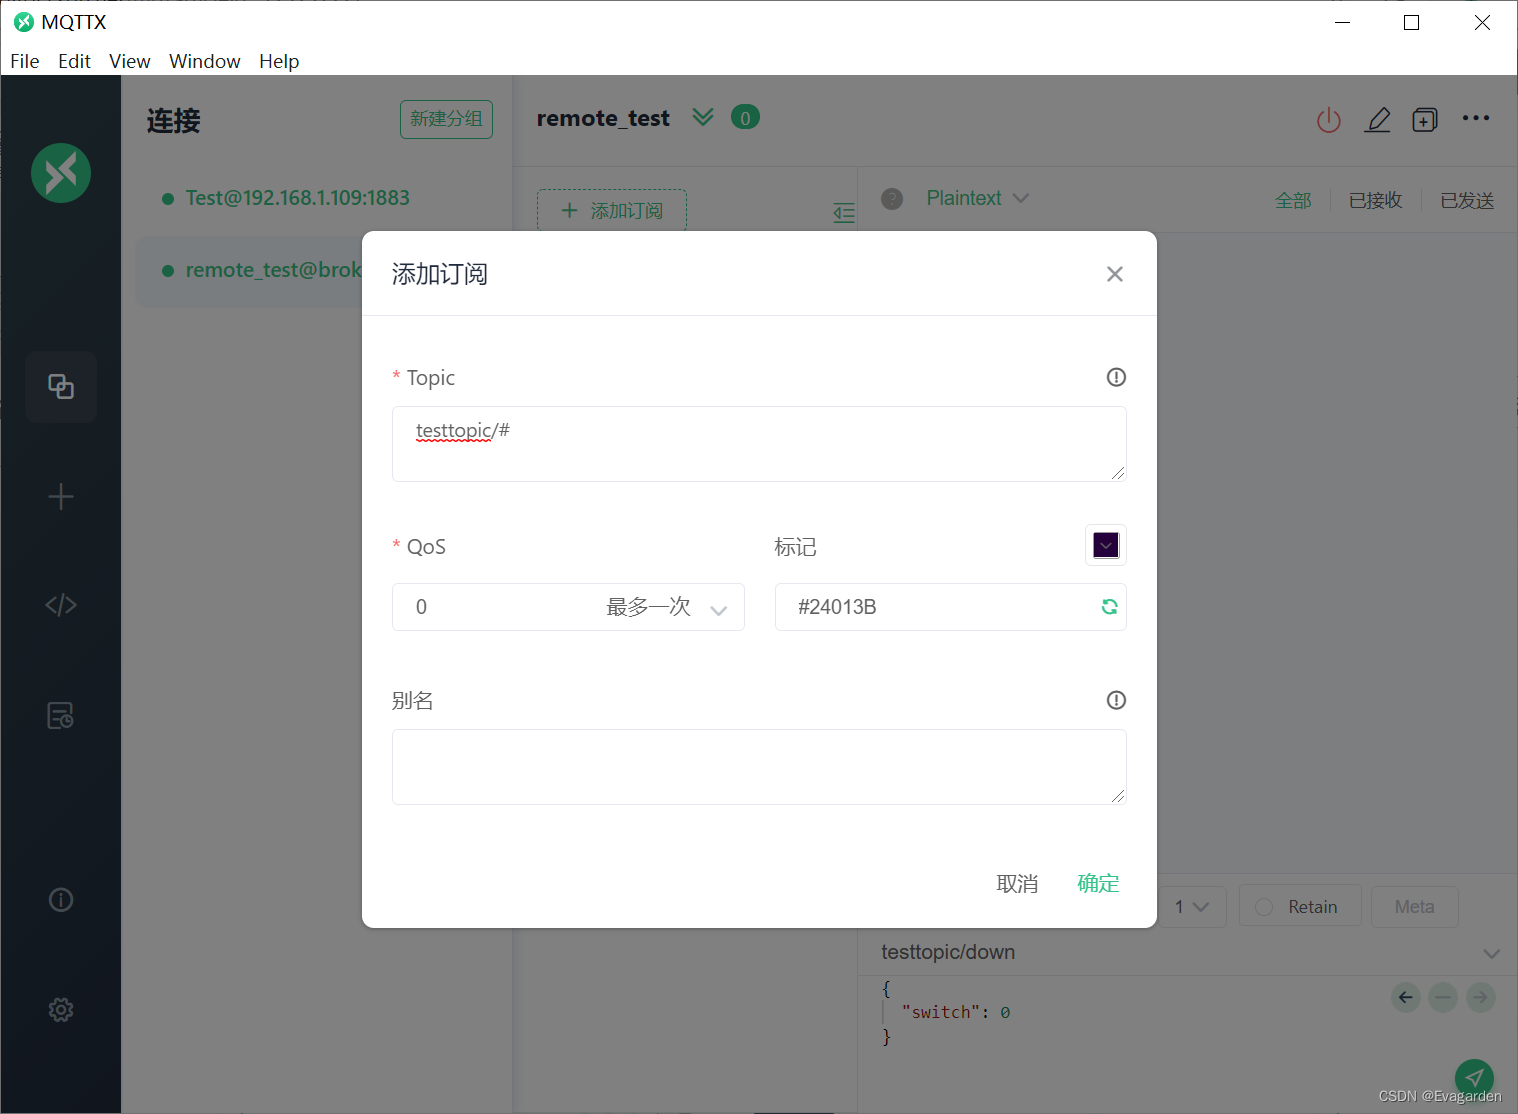Create a new connection with the sidebar plus icon
1518x1114 pixels.
61,496
